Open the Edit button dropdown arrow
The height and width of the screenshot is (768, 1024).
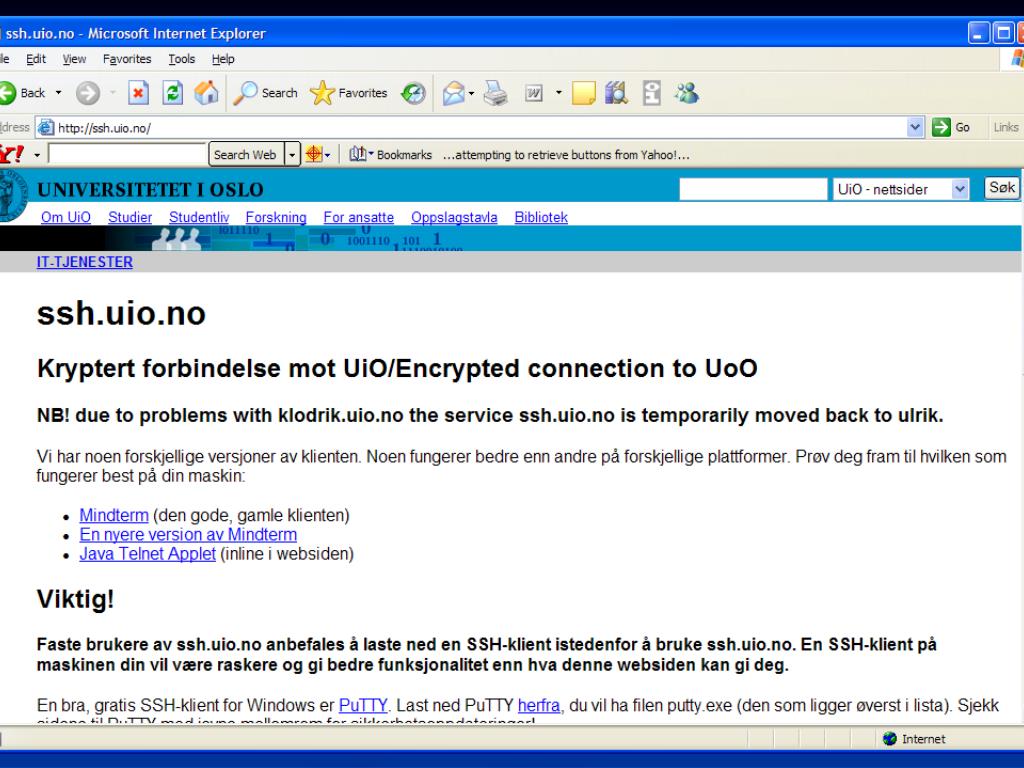558,93
